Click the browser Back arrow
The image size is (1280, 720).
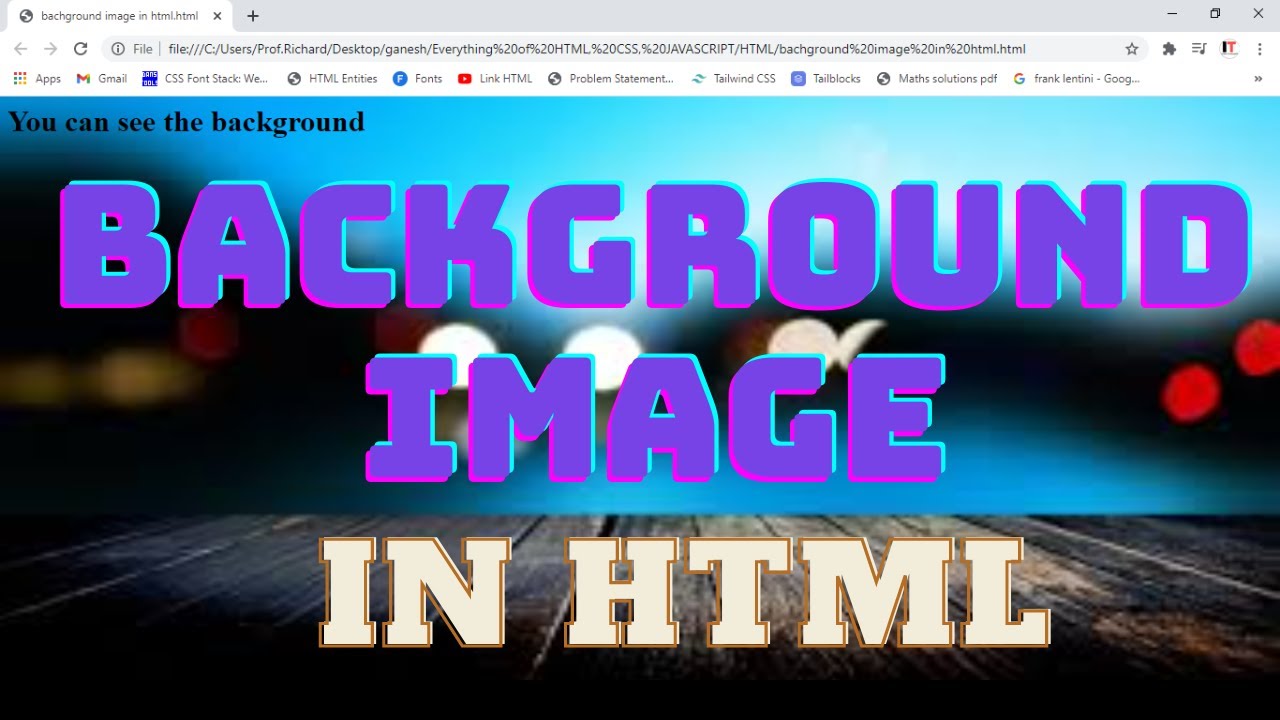tap(21, 49)
